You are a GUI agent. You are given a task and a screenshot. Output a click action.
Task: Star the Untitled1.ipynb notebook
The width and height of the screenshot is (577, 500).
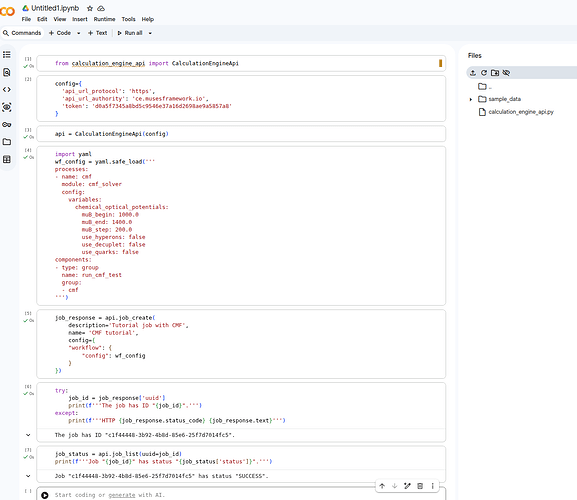[x=90, y=8]
